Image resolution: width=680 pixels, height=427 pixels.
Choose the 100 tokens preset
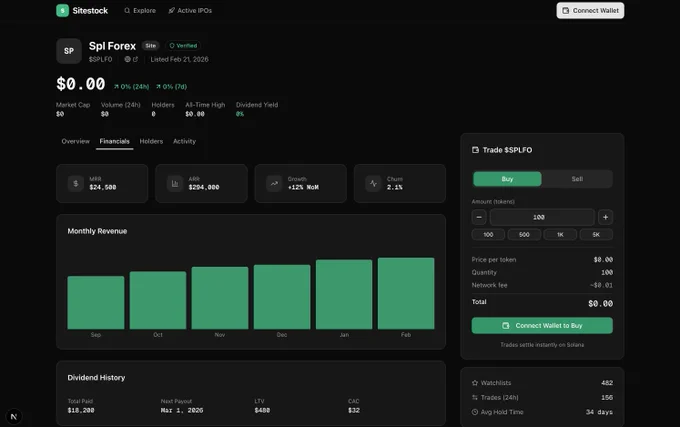coord(488,235)
